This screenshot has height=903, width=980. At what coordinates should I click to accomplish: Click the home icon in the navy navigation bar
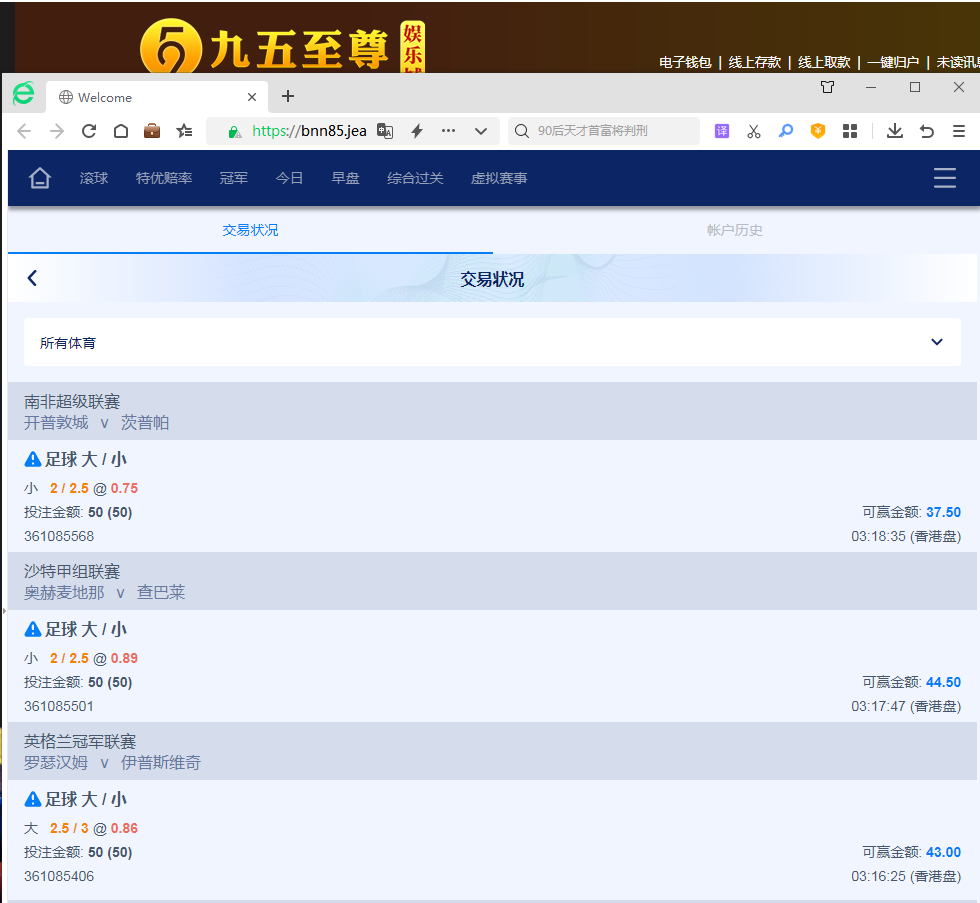tap(40, 178)
